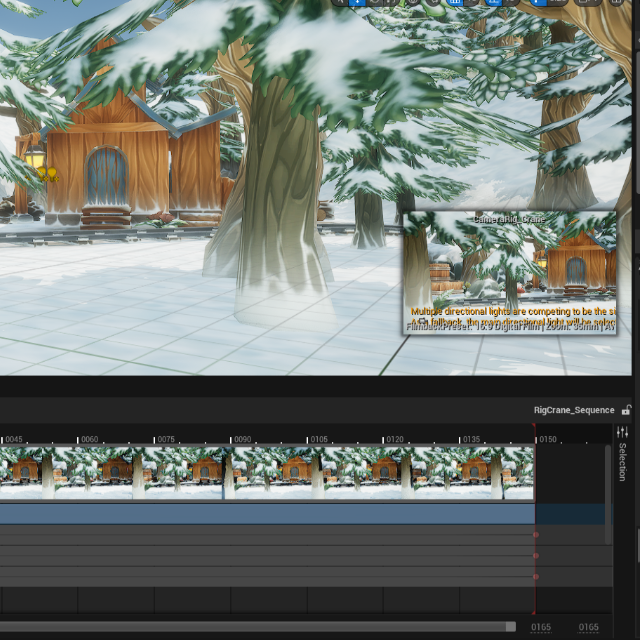The width and height of the screenshot is (640, 640).
Task: Open the camera speed dropdown
Action: 587,2
